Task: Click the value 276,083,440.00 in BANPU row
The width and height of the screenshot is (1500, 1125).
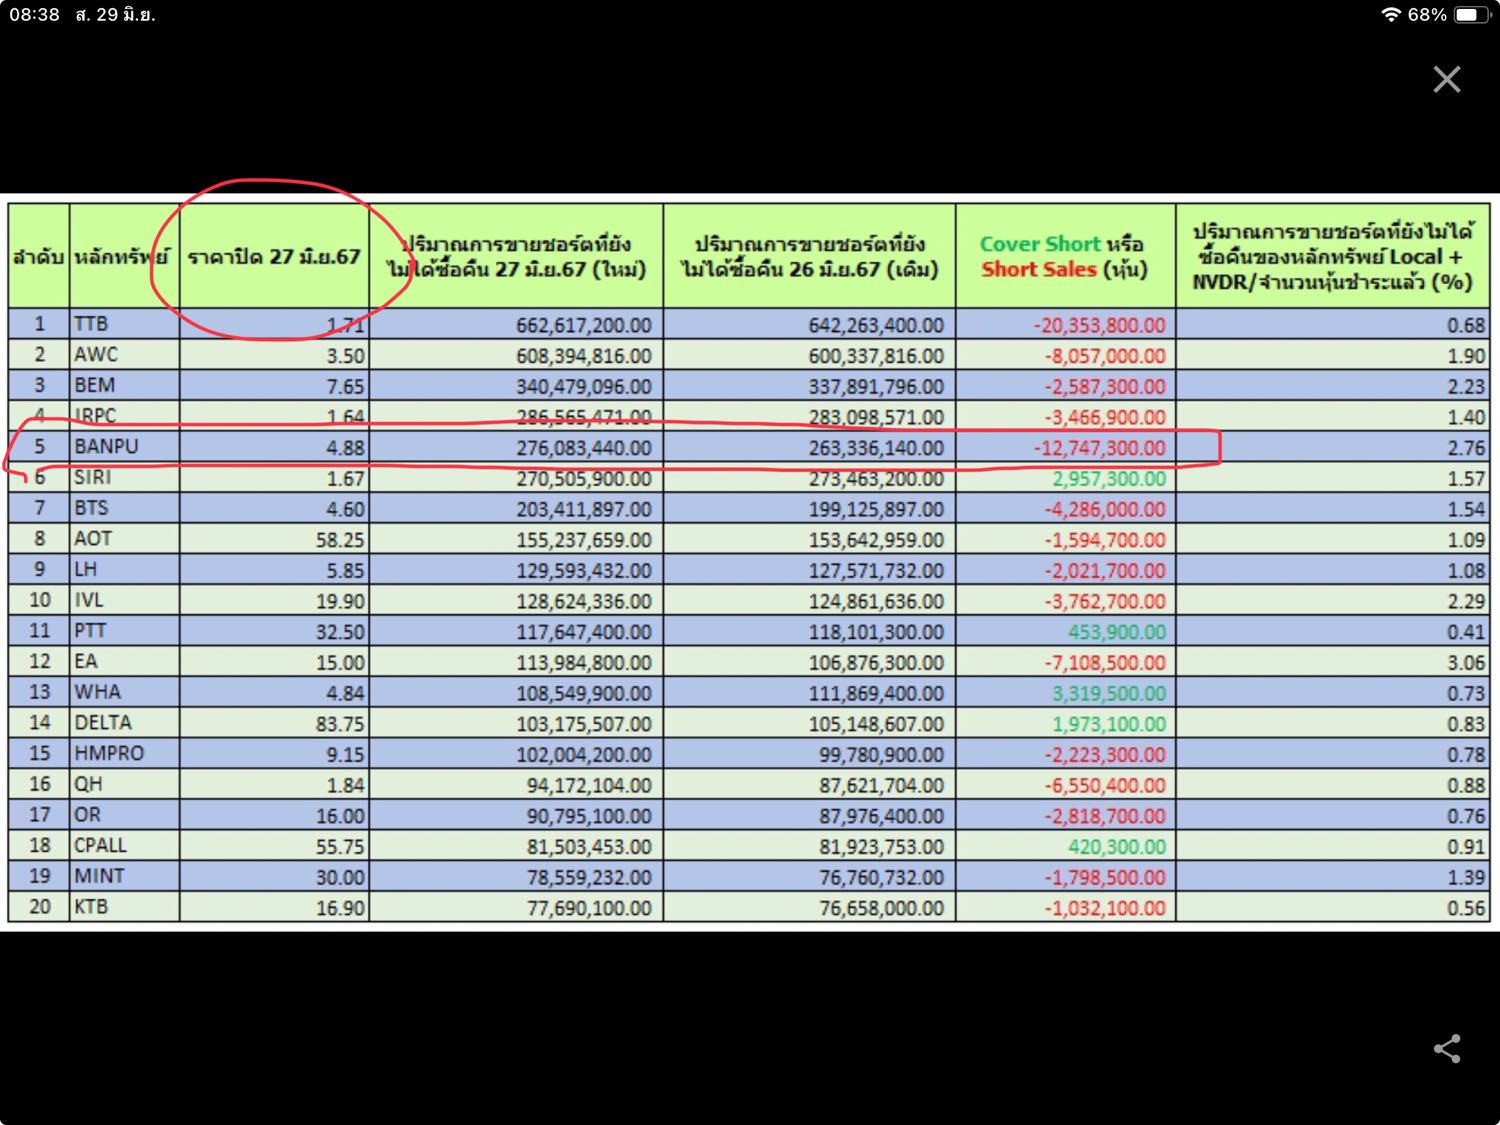Action: 584,448
